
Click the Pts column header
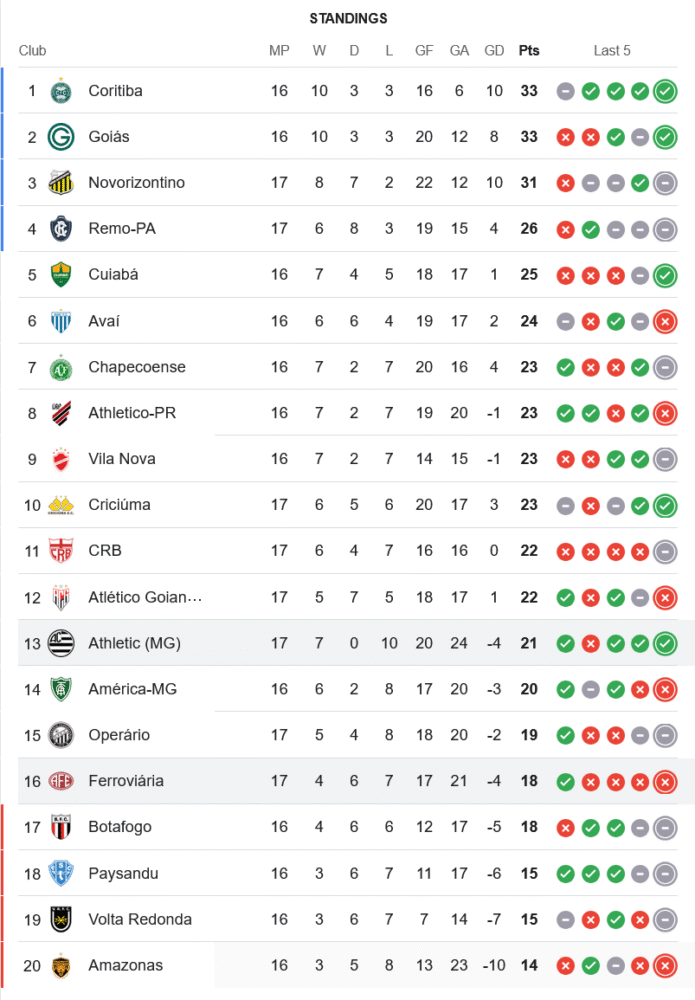point(528,51)
